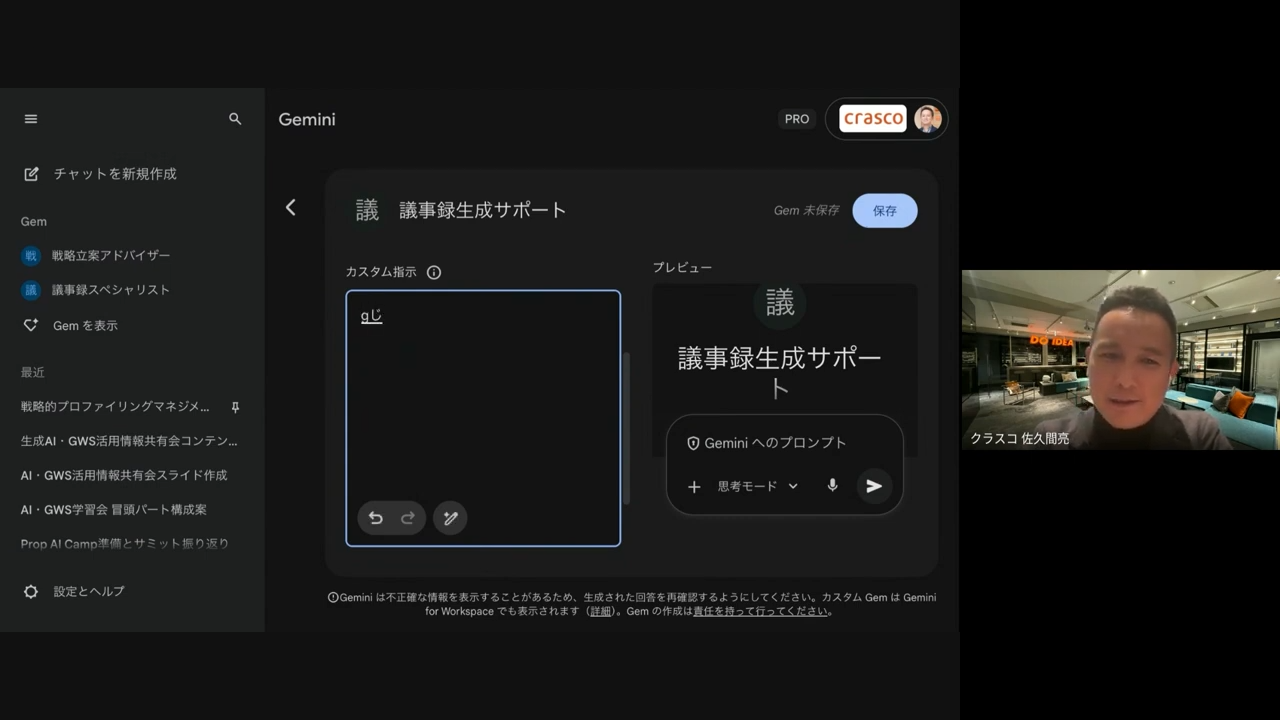Open the 生成AI・GWS活用情報共有会コンテン… chat
Screen dimensions: 1280x720
(129, 441)
